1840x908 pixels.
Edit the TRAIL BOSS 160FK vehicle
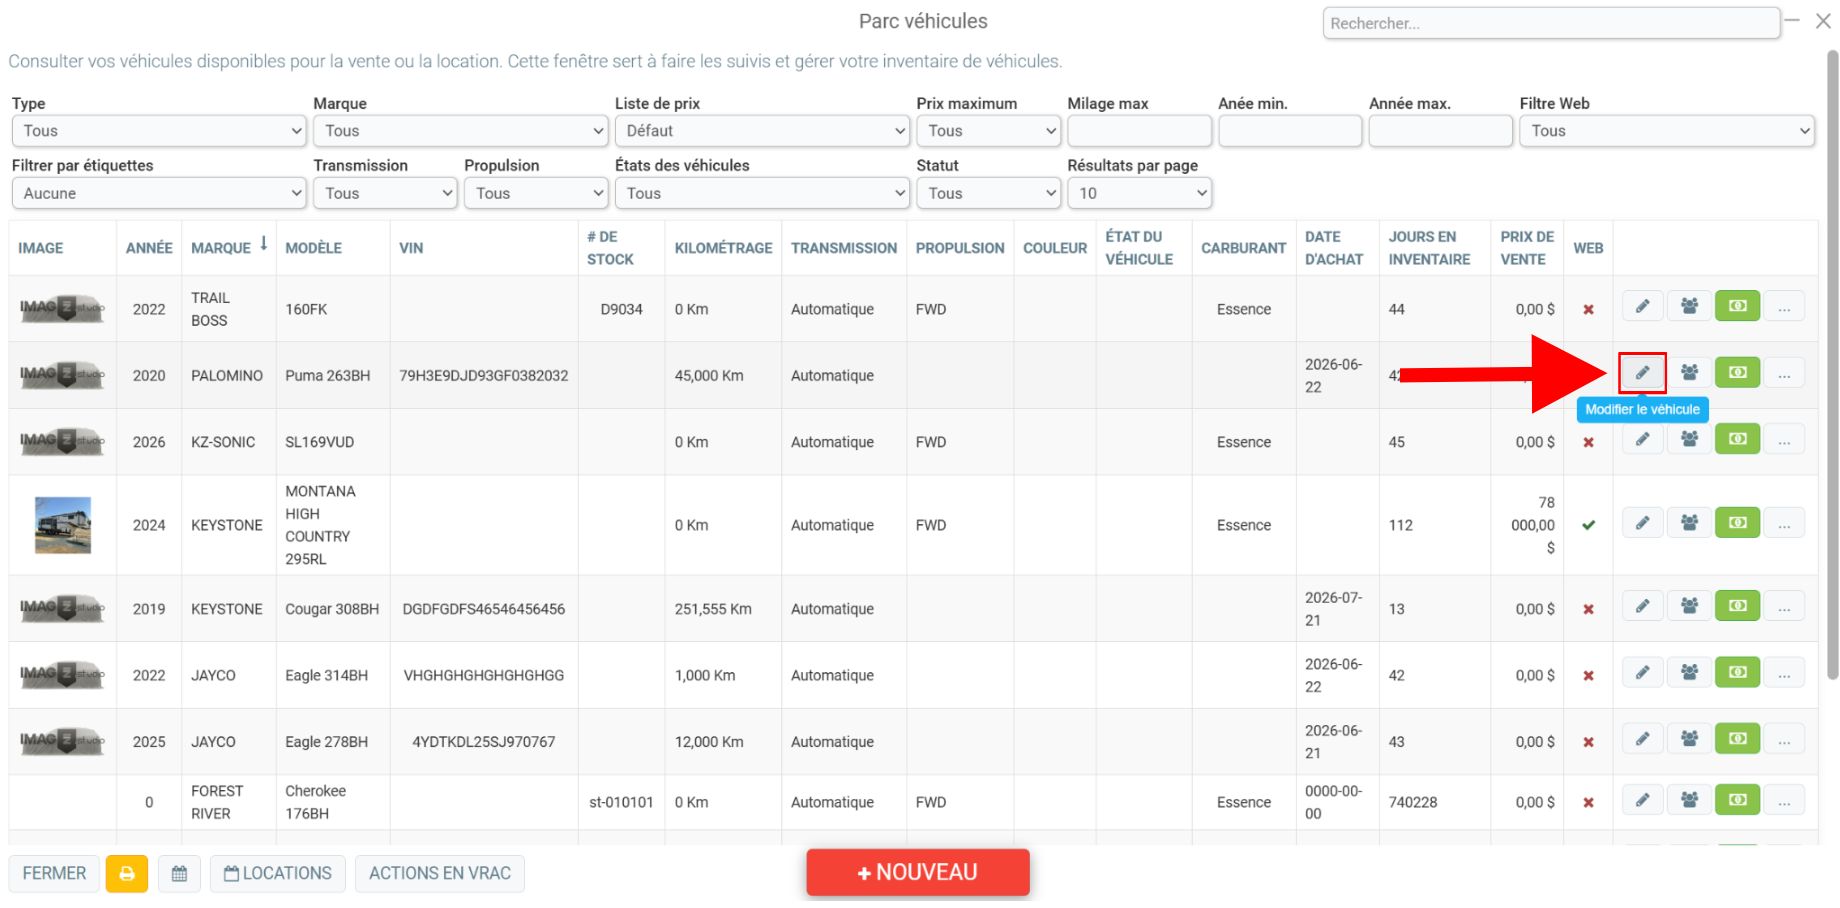tap(1642, 307)
